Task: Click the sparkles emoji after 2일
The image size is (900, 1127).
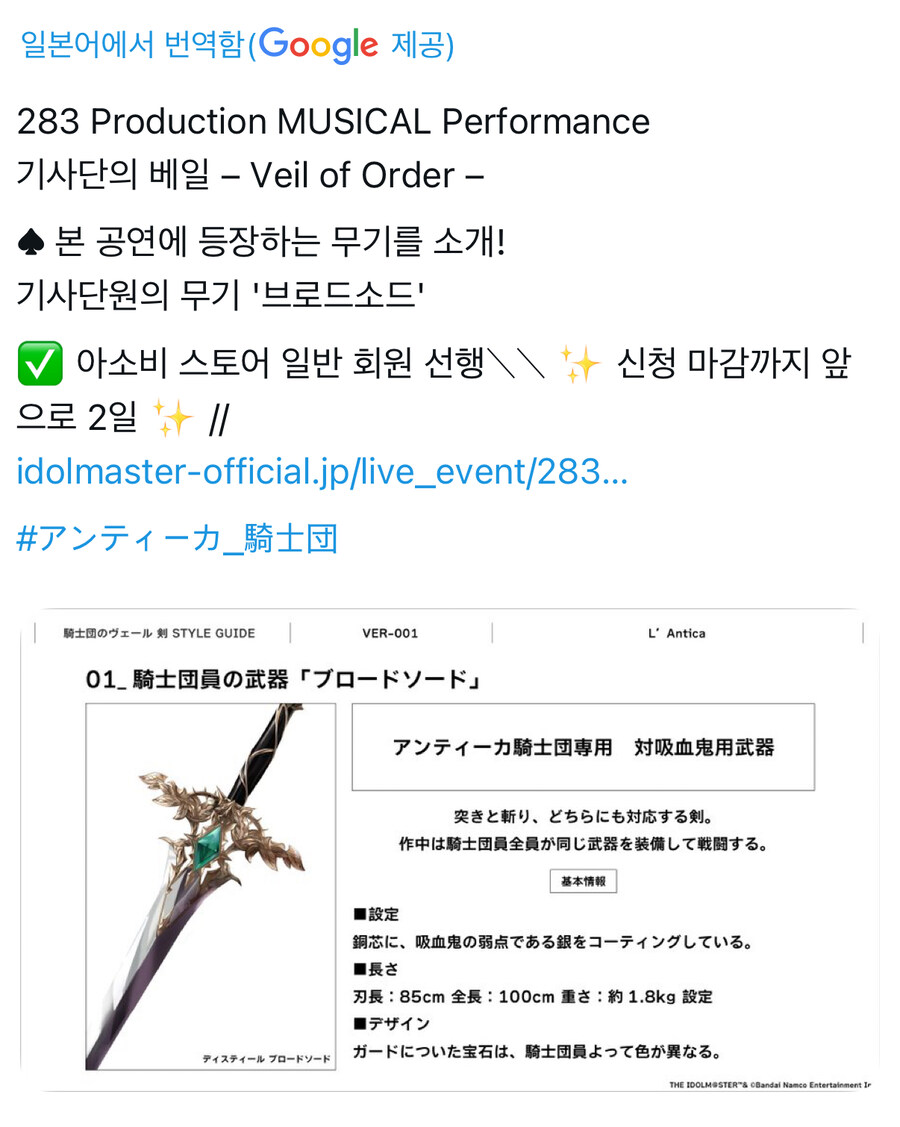Action: click(173, 418)
